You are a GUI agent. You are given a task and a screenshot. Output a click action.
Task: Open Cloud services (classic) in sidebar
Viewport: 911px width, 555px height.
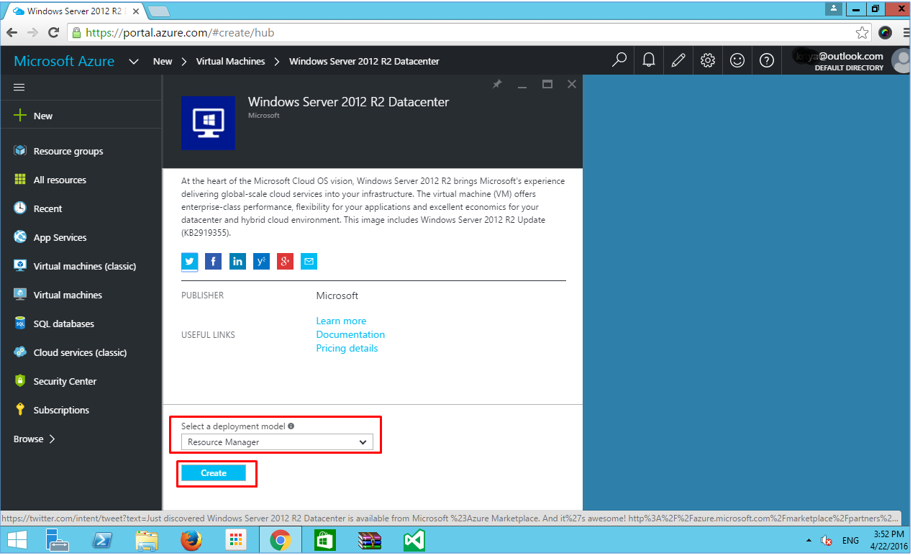click(x=81, y=352)
